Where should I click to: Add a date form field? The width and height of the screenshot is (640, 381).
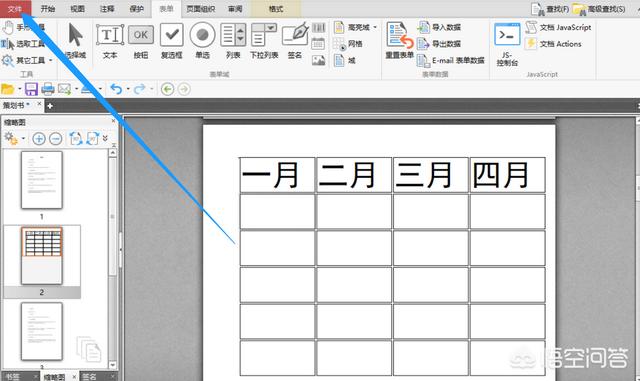tap(318, 44)
